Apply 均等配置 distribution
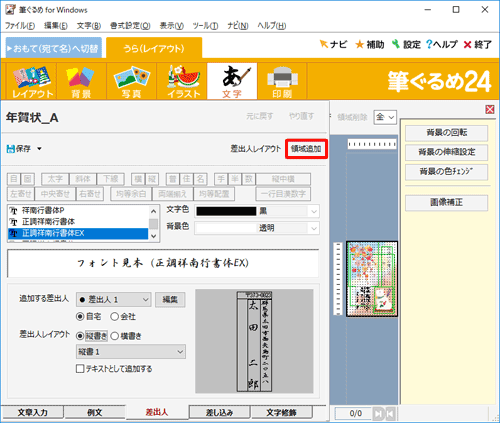500x423 pixels. (214, 194)
